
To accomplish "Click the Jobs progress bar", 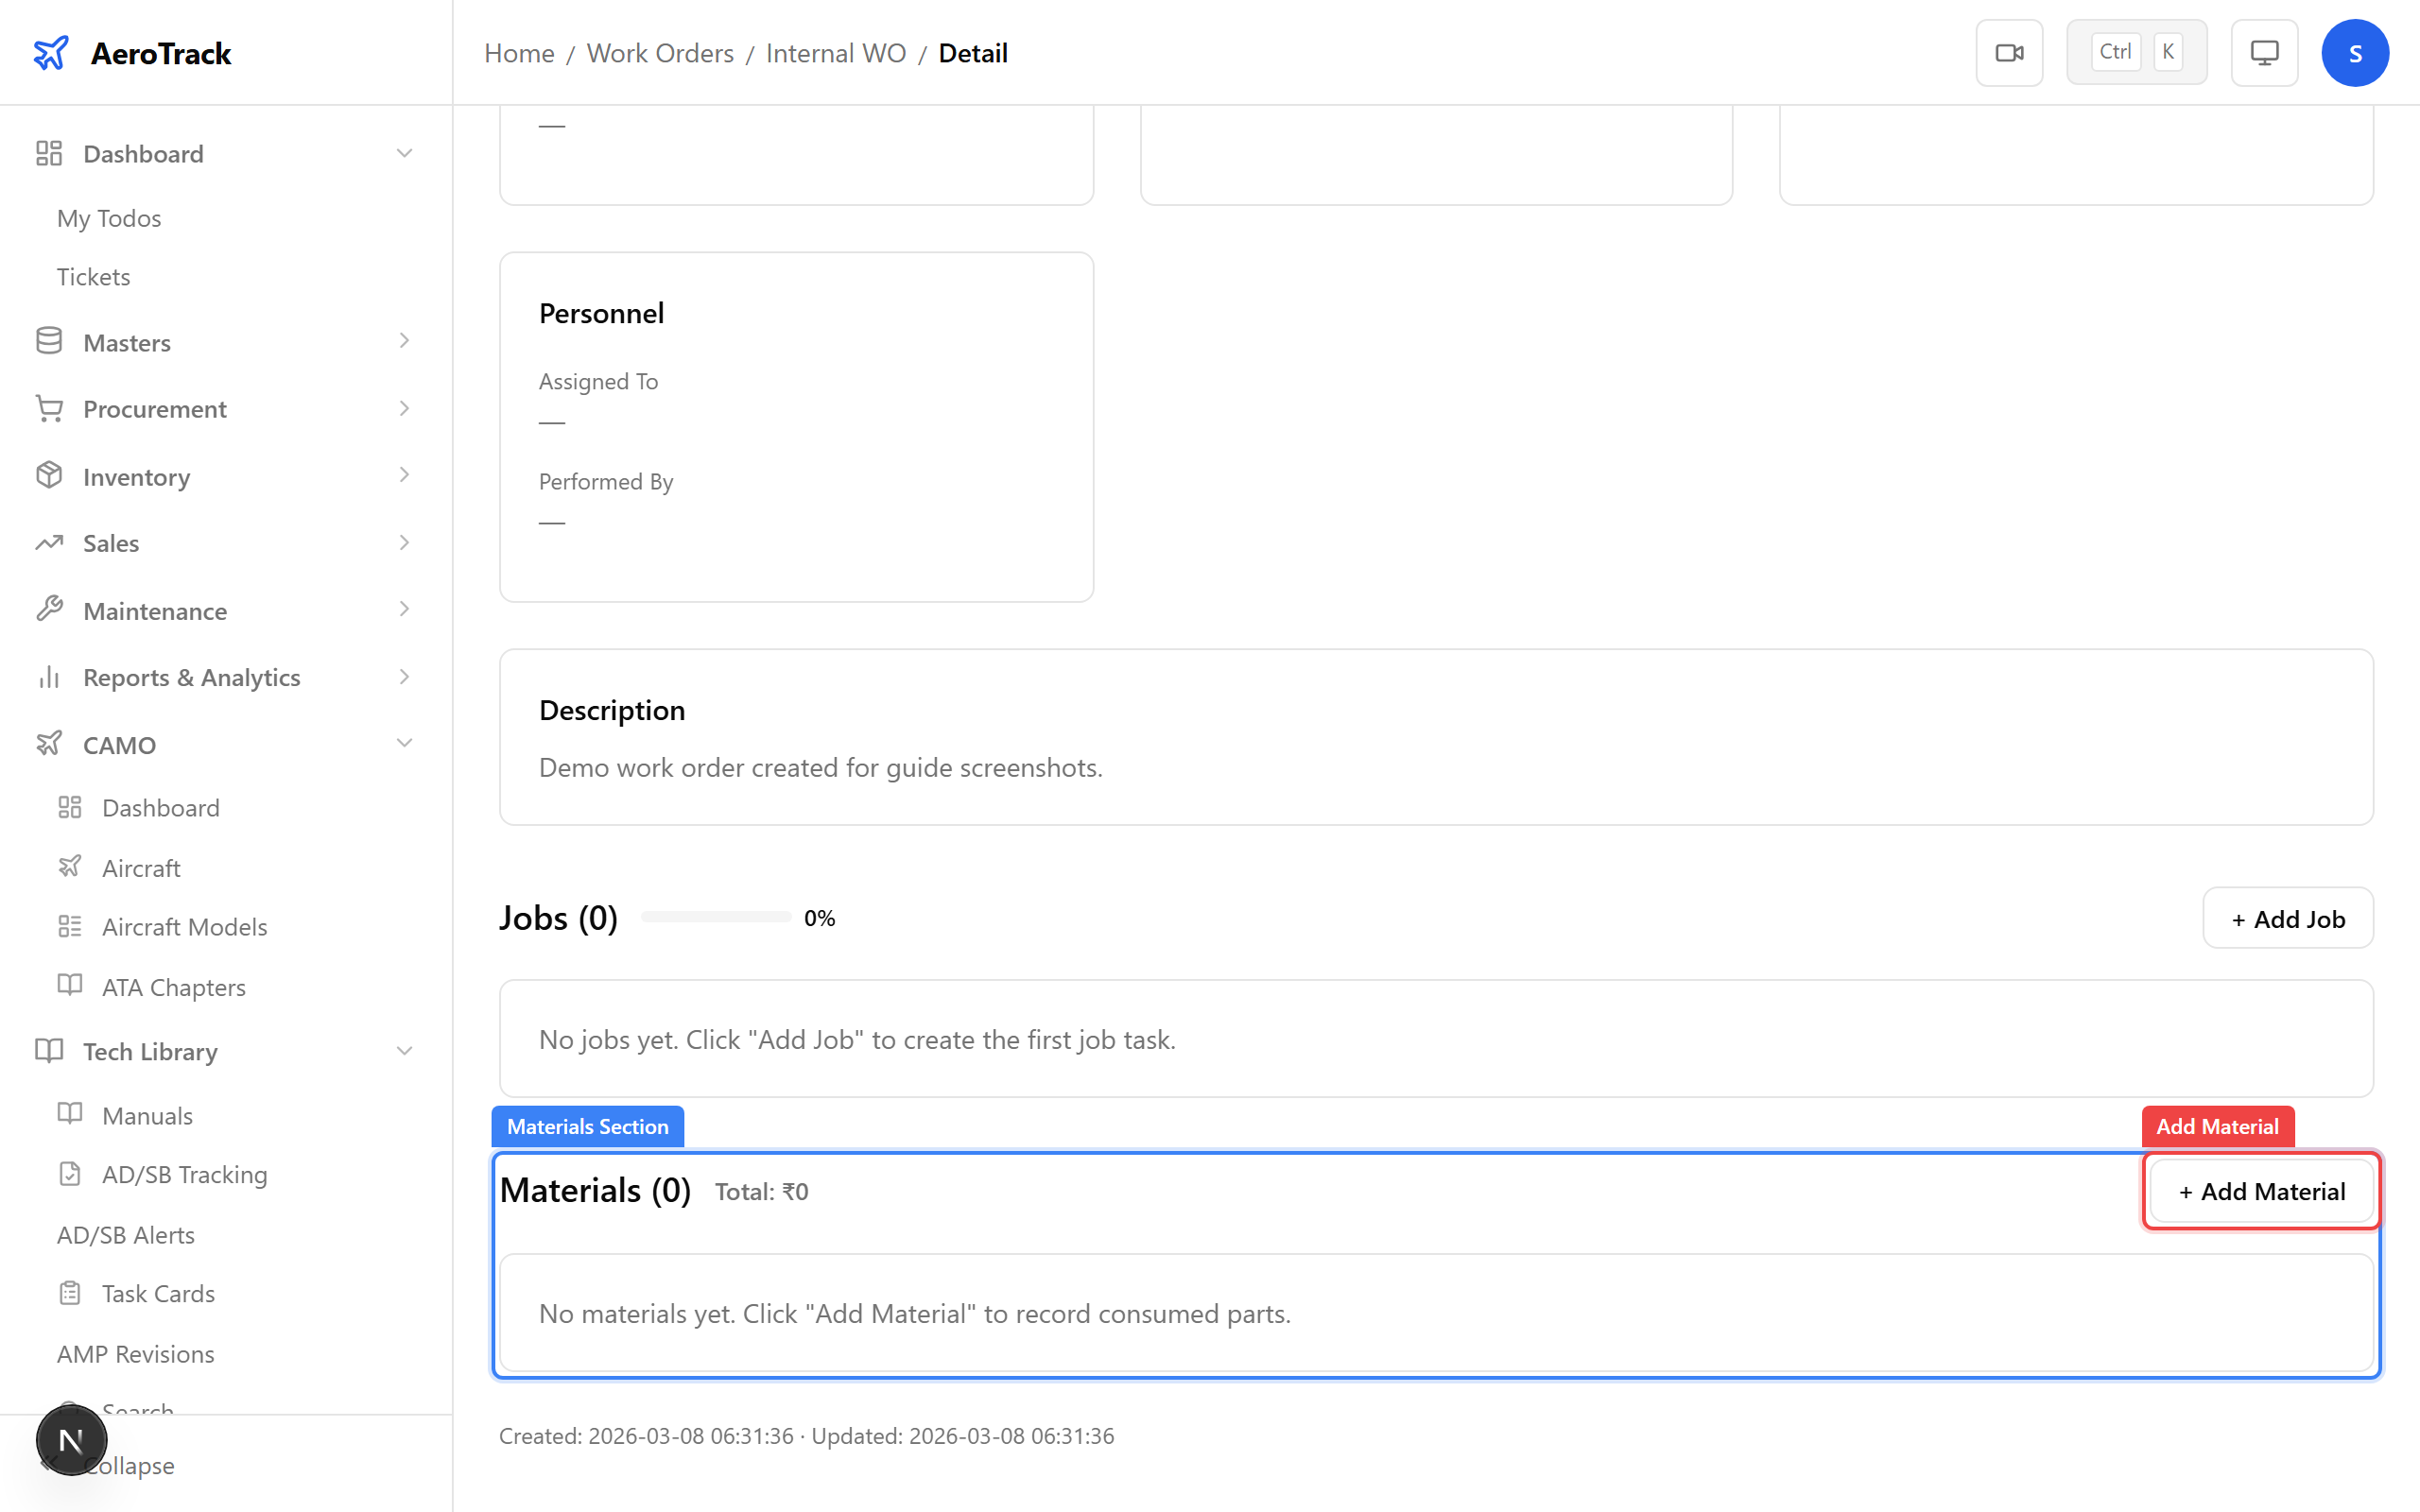I will click(714, 916).
